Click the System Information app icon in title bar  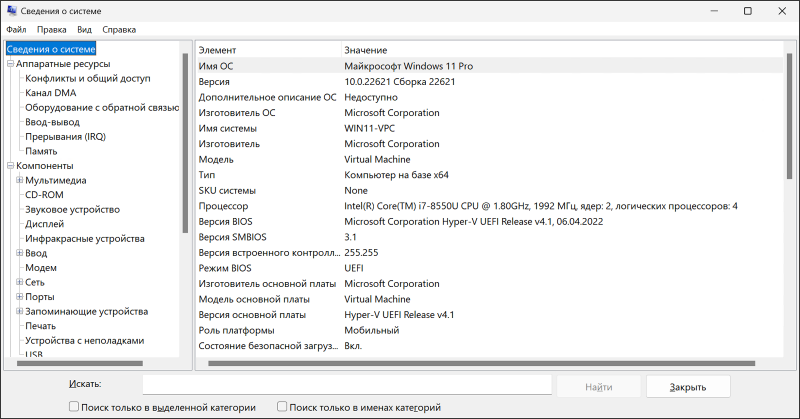(11, 11)
